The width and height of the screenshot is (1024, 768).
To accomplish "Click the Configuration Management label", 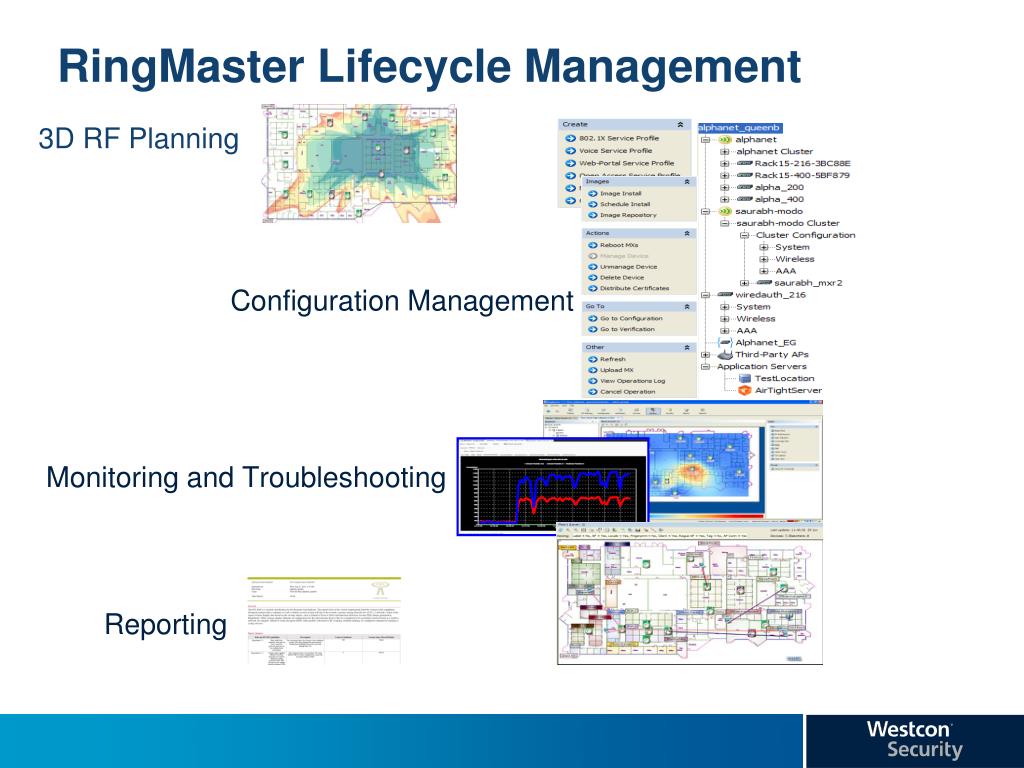I will pos(402,302).
